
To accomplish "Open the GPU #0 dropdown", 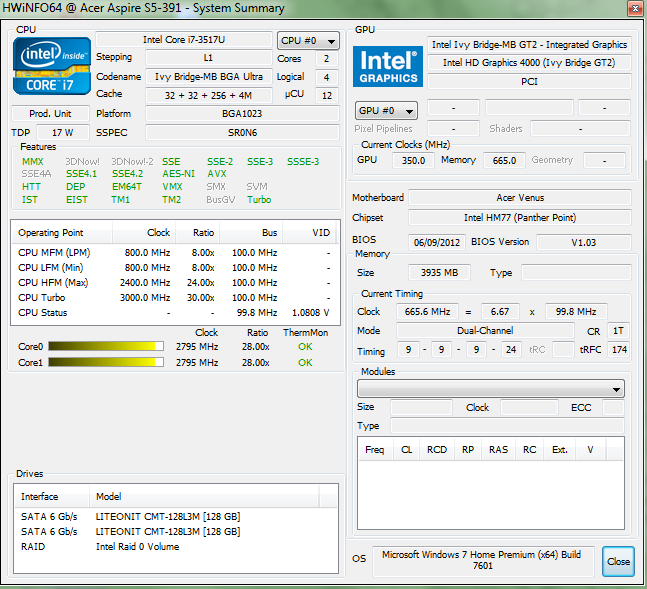I will click(386, 111).
